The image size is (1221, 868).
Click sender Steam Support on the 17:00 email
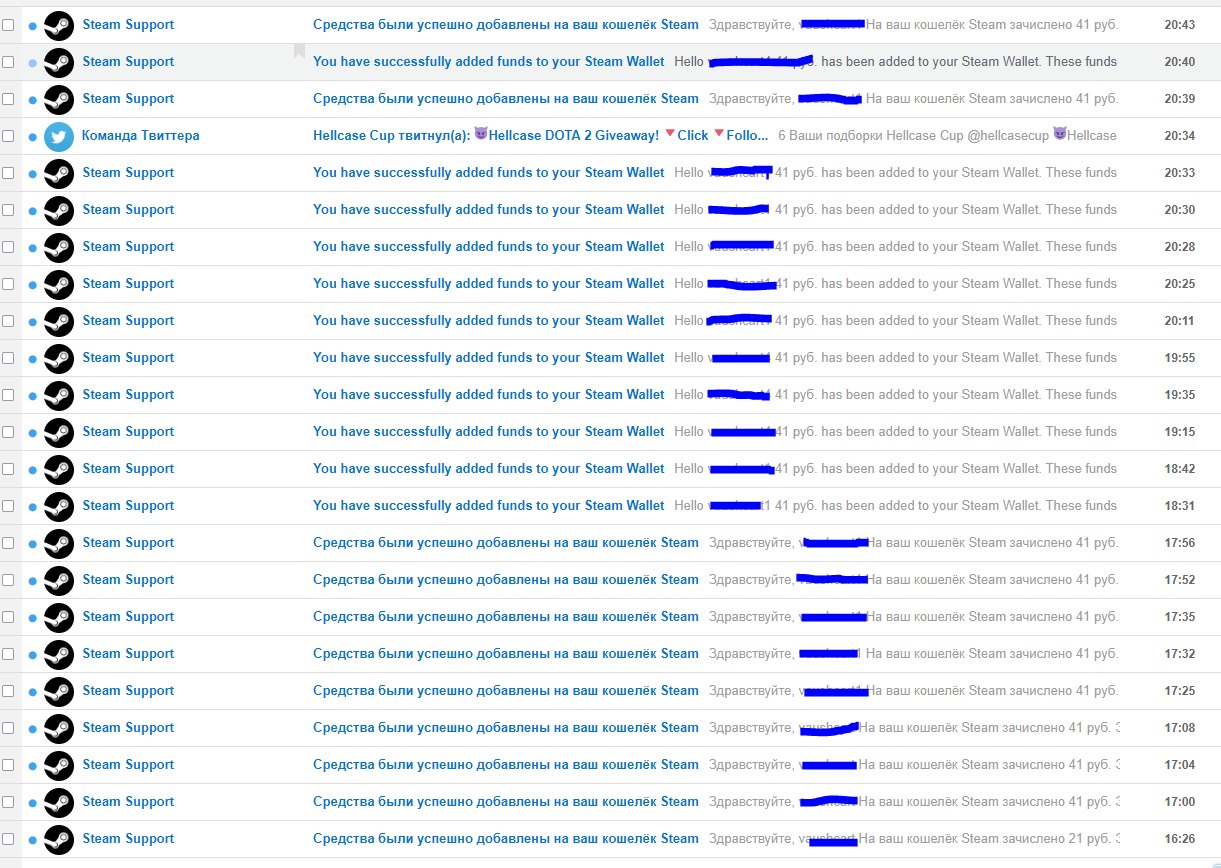tap(128, 802)
